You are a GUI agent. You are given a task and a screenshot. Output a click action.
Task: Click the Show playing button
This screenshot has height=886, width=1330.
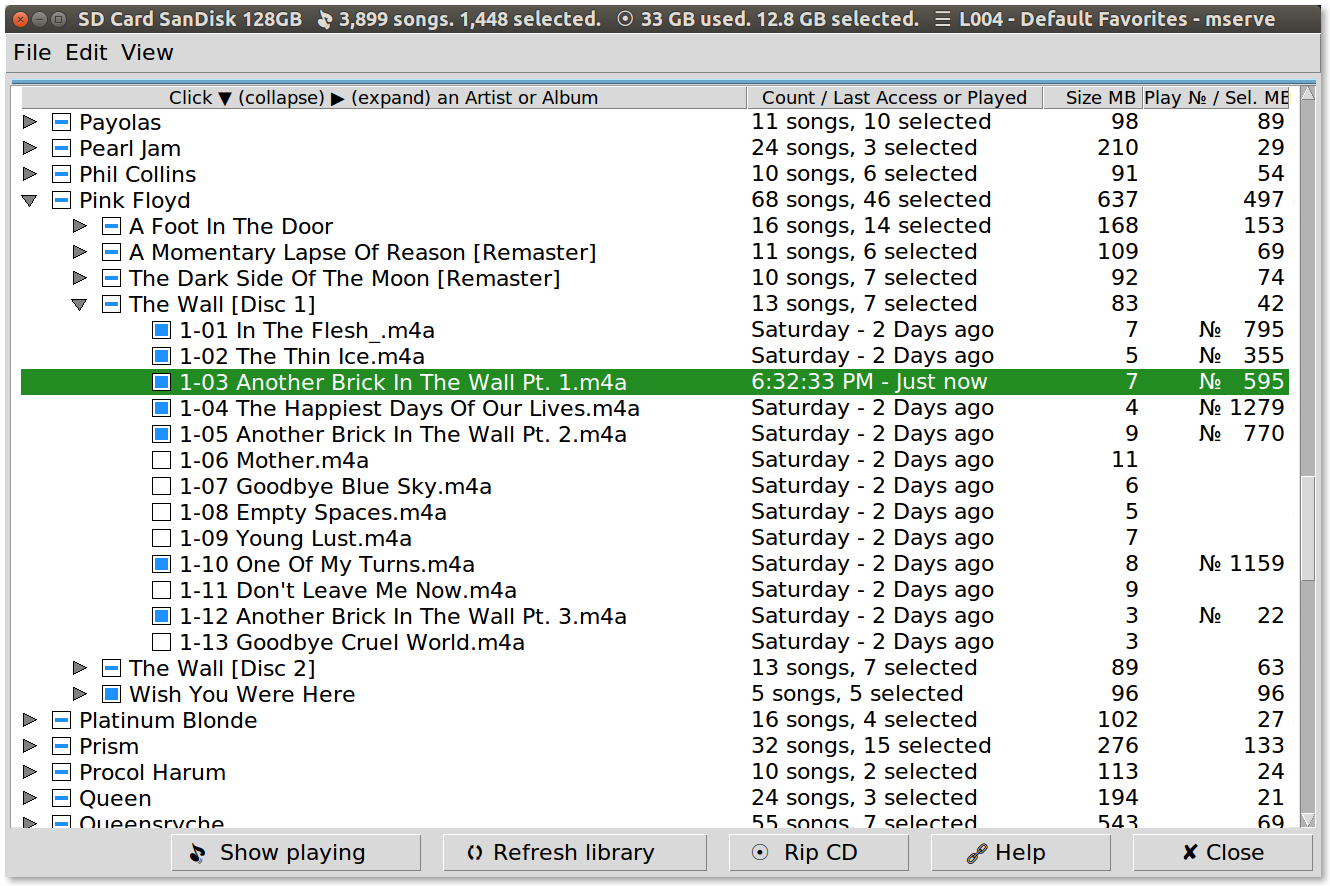(296, 853)
